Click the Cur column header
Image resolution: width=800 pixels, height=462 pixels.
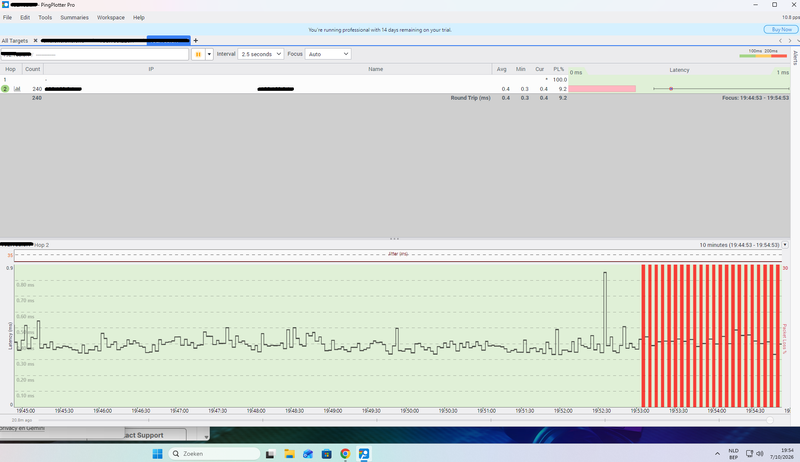[x=539, y=69]
